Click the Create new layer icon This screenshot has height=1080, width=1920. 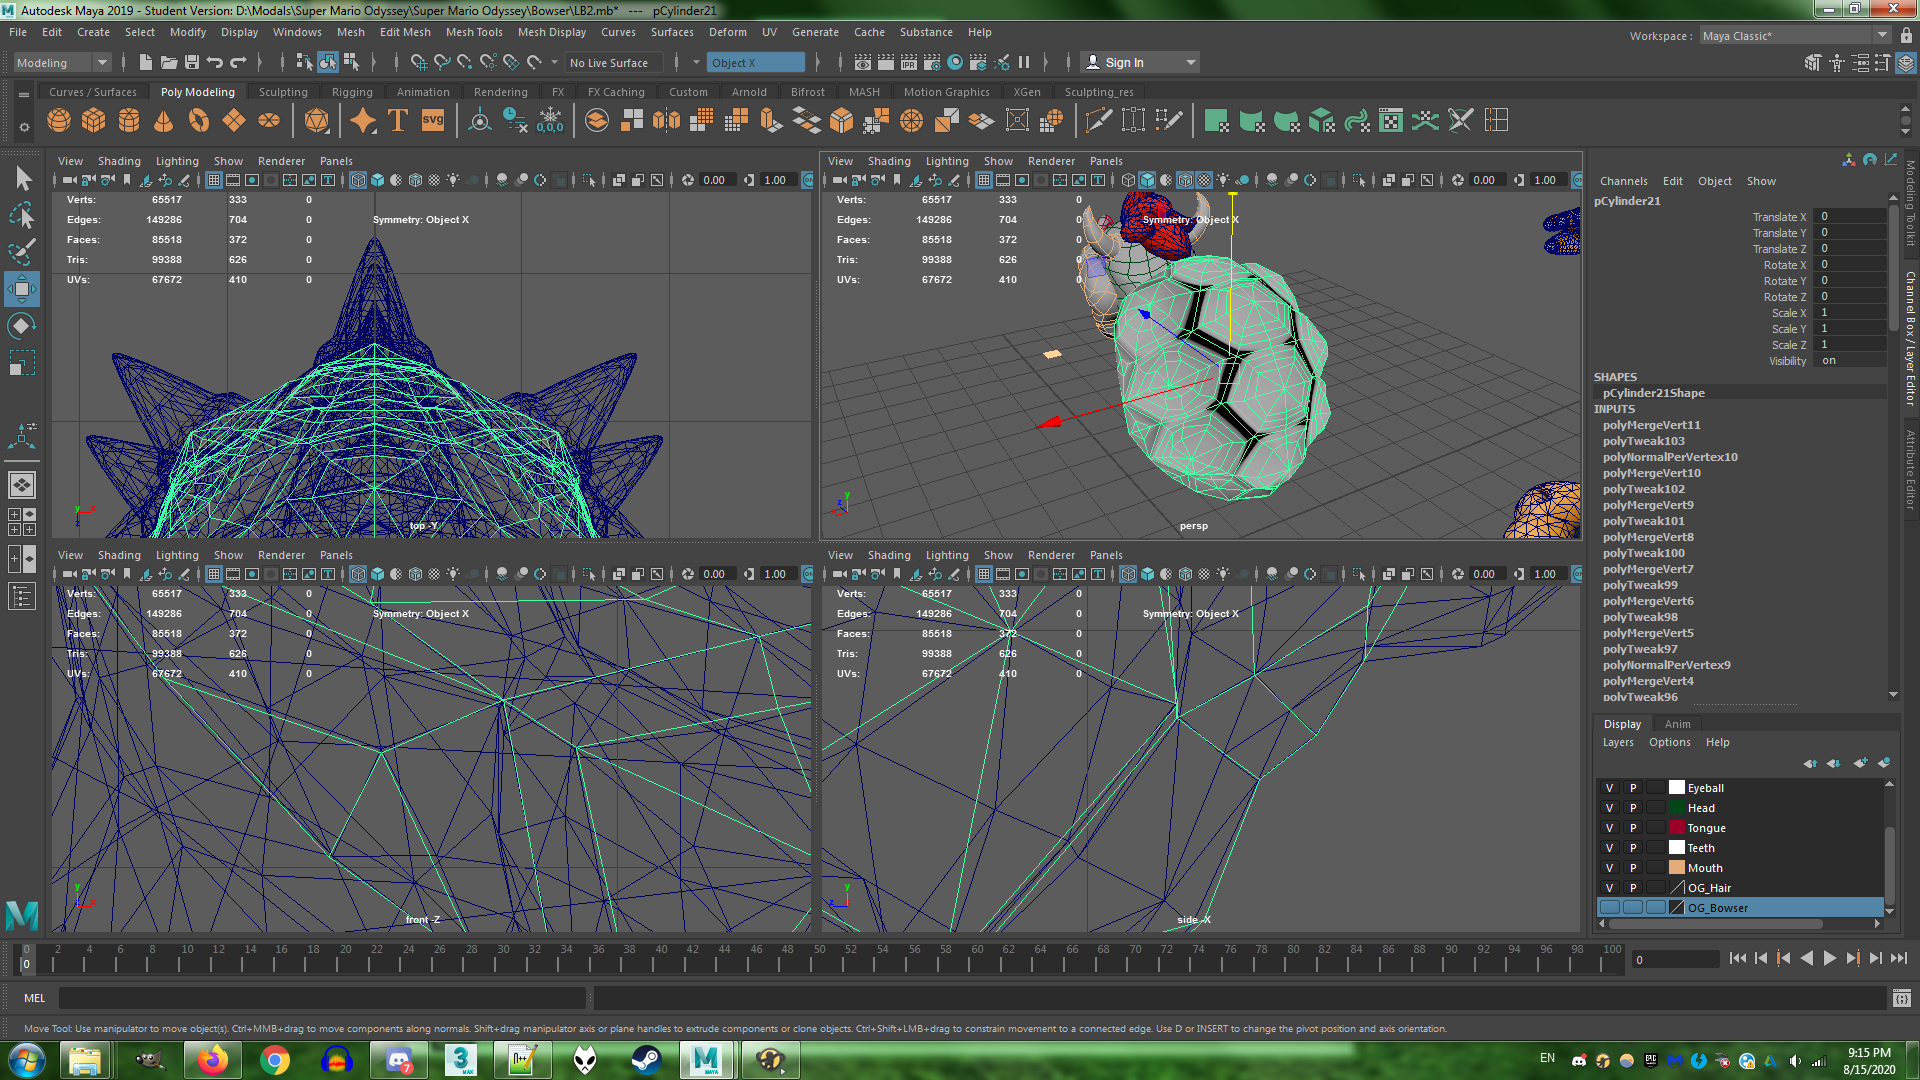pos(1860,763)
